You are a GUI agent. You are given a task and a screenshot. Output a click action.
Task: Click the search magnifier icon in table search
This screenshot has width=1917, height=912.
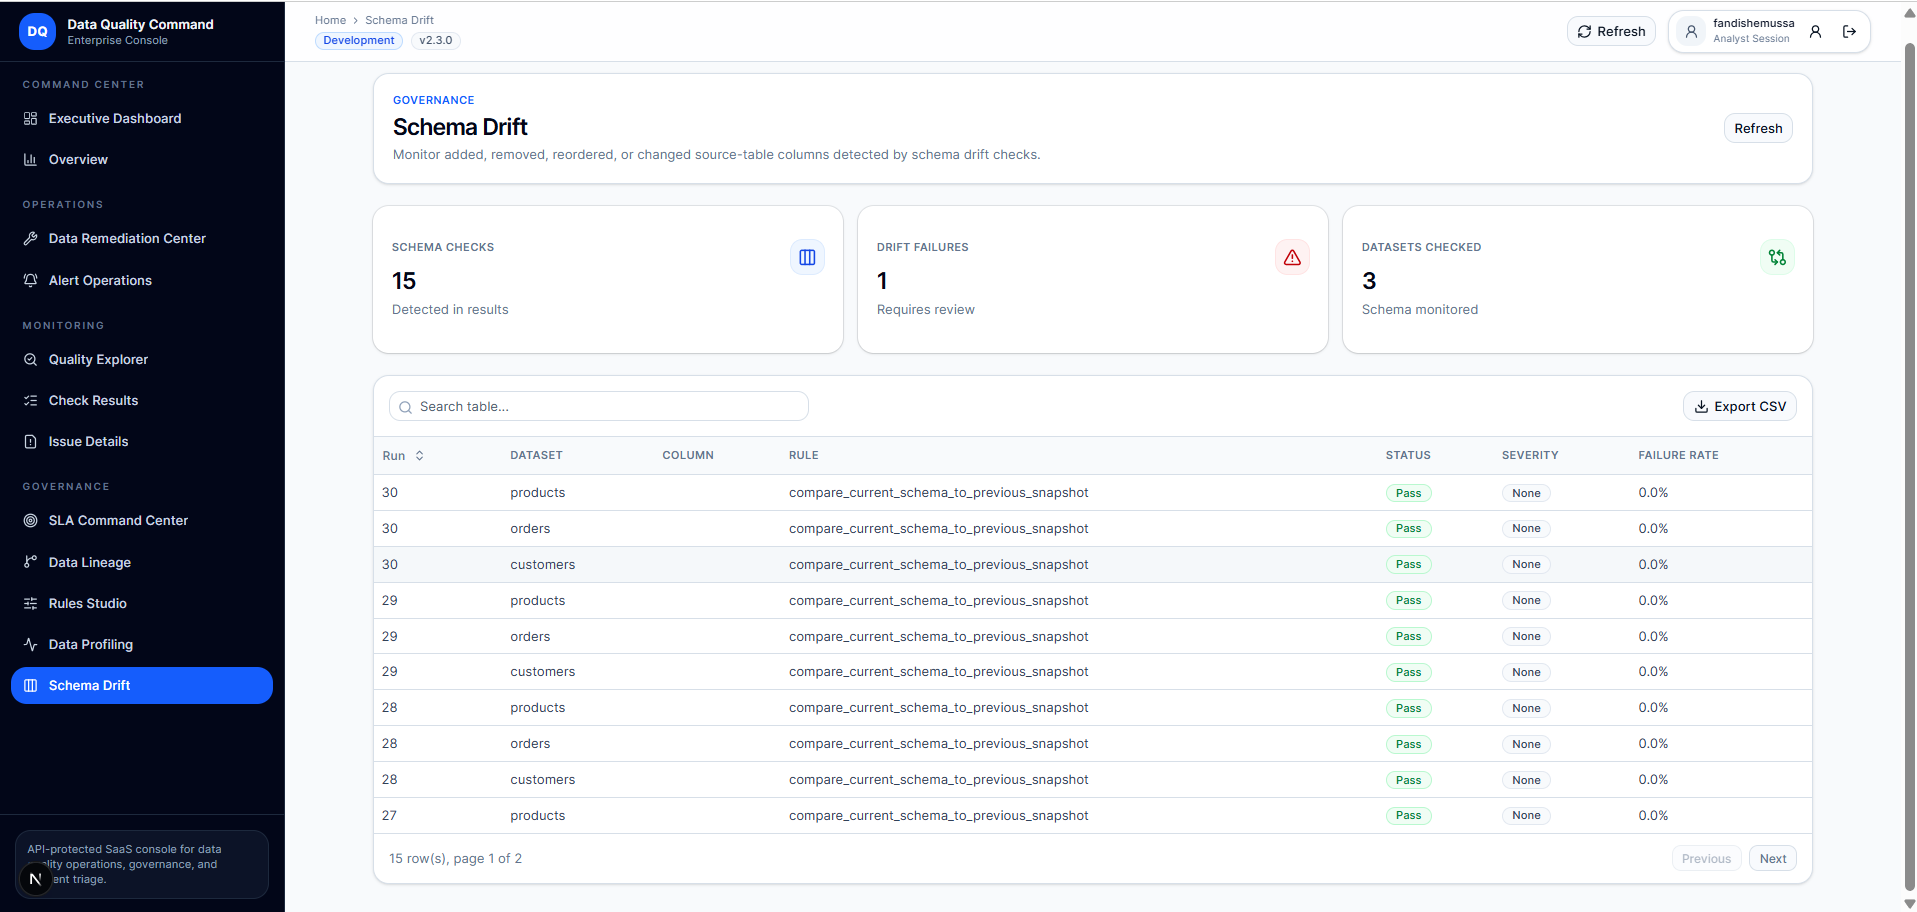(x=405, y=407)
